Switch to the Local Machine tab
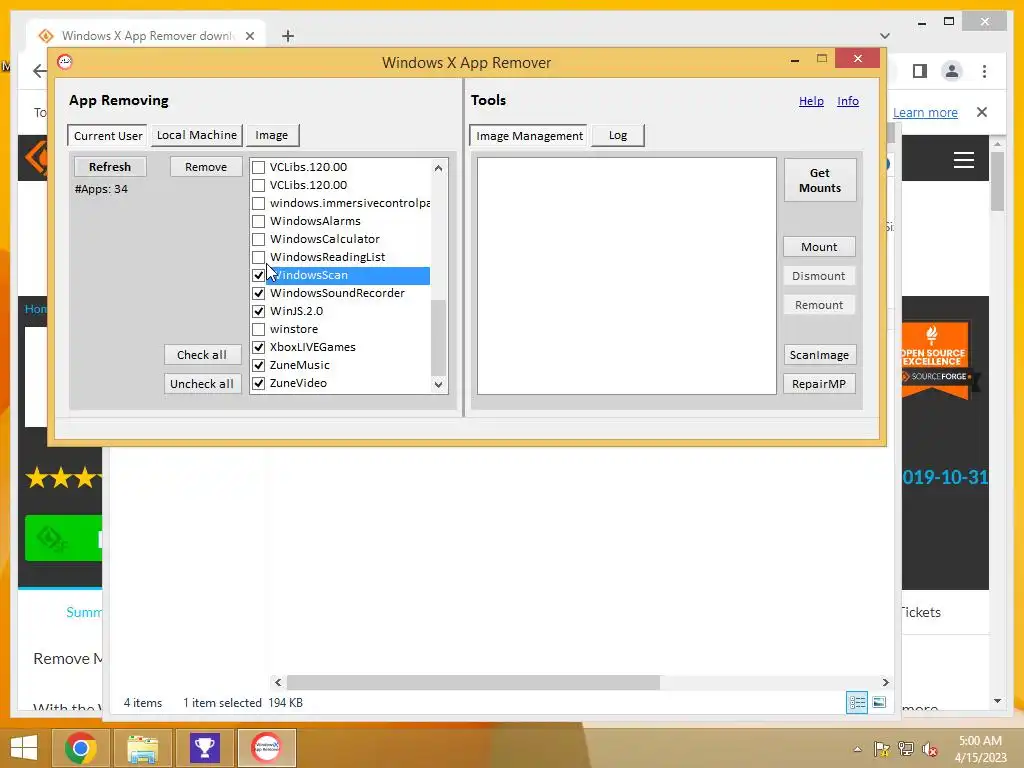This screenshot has width=1024, height=768. [x=197, y=135]
